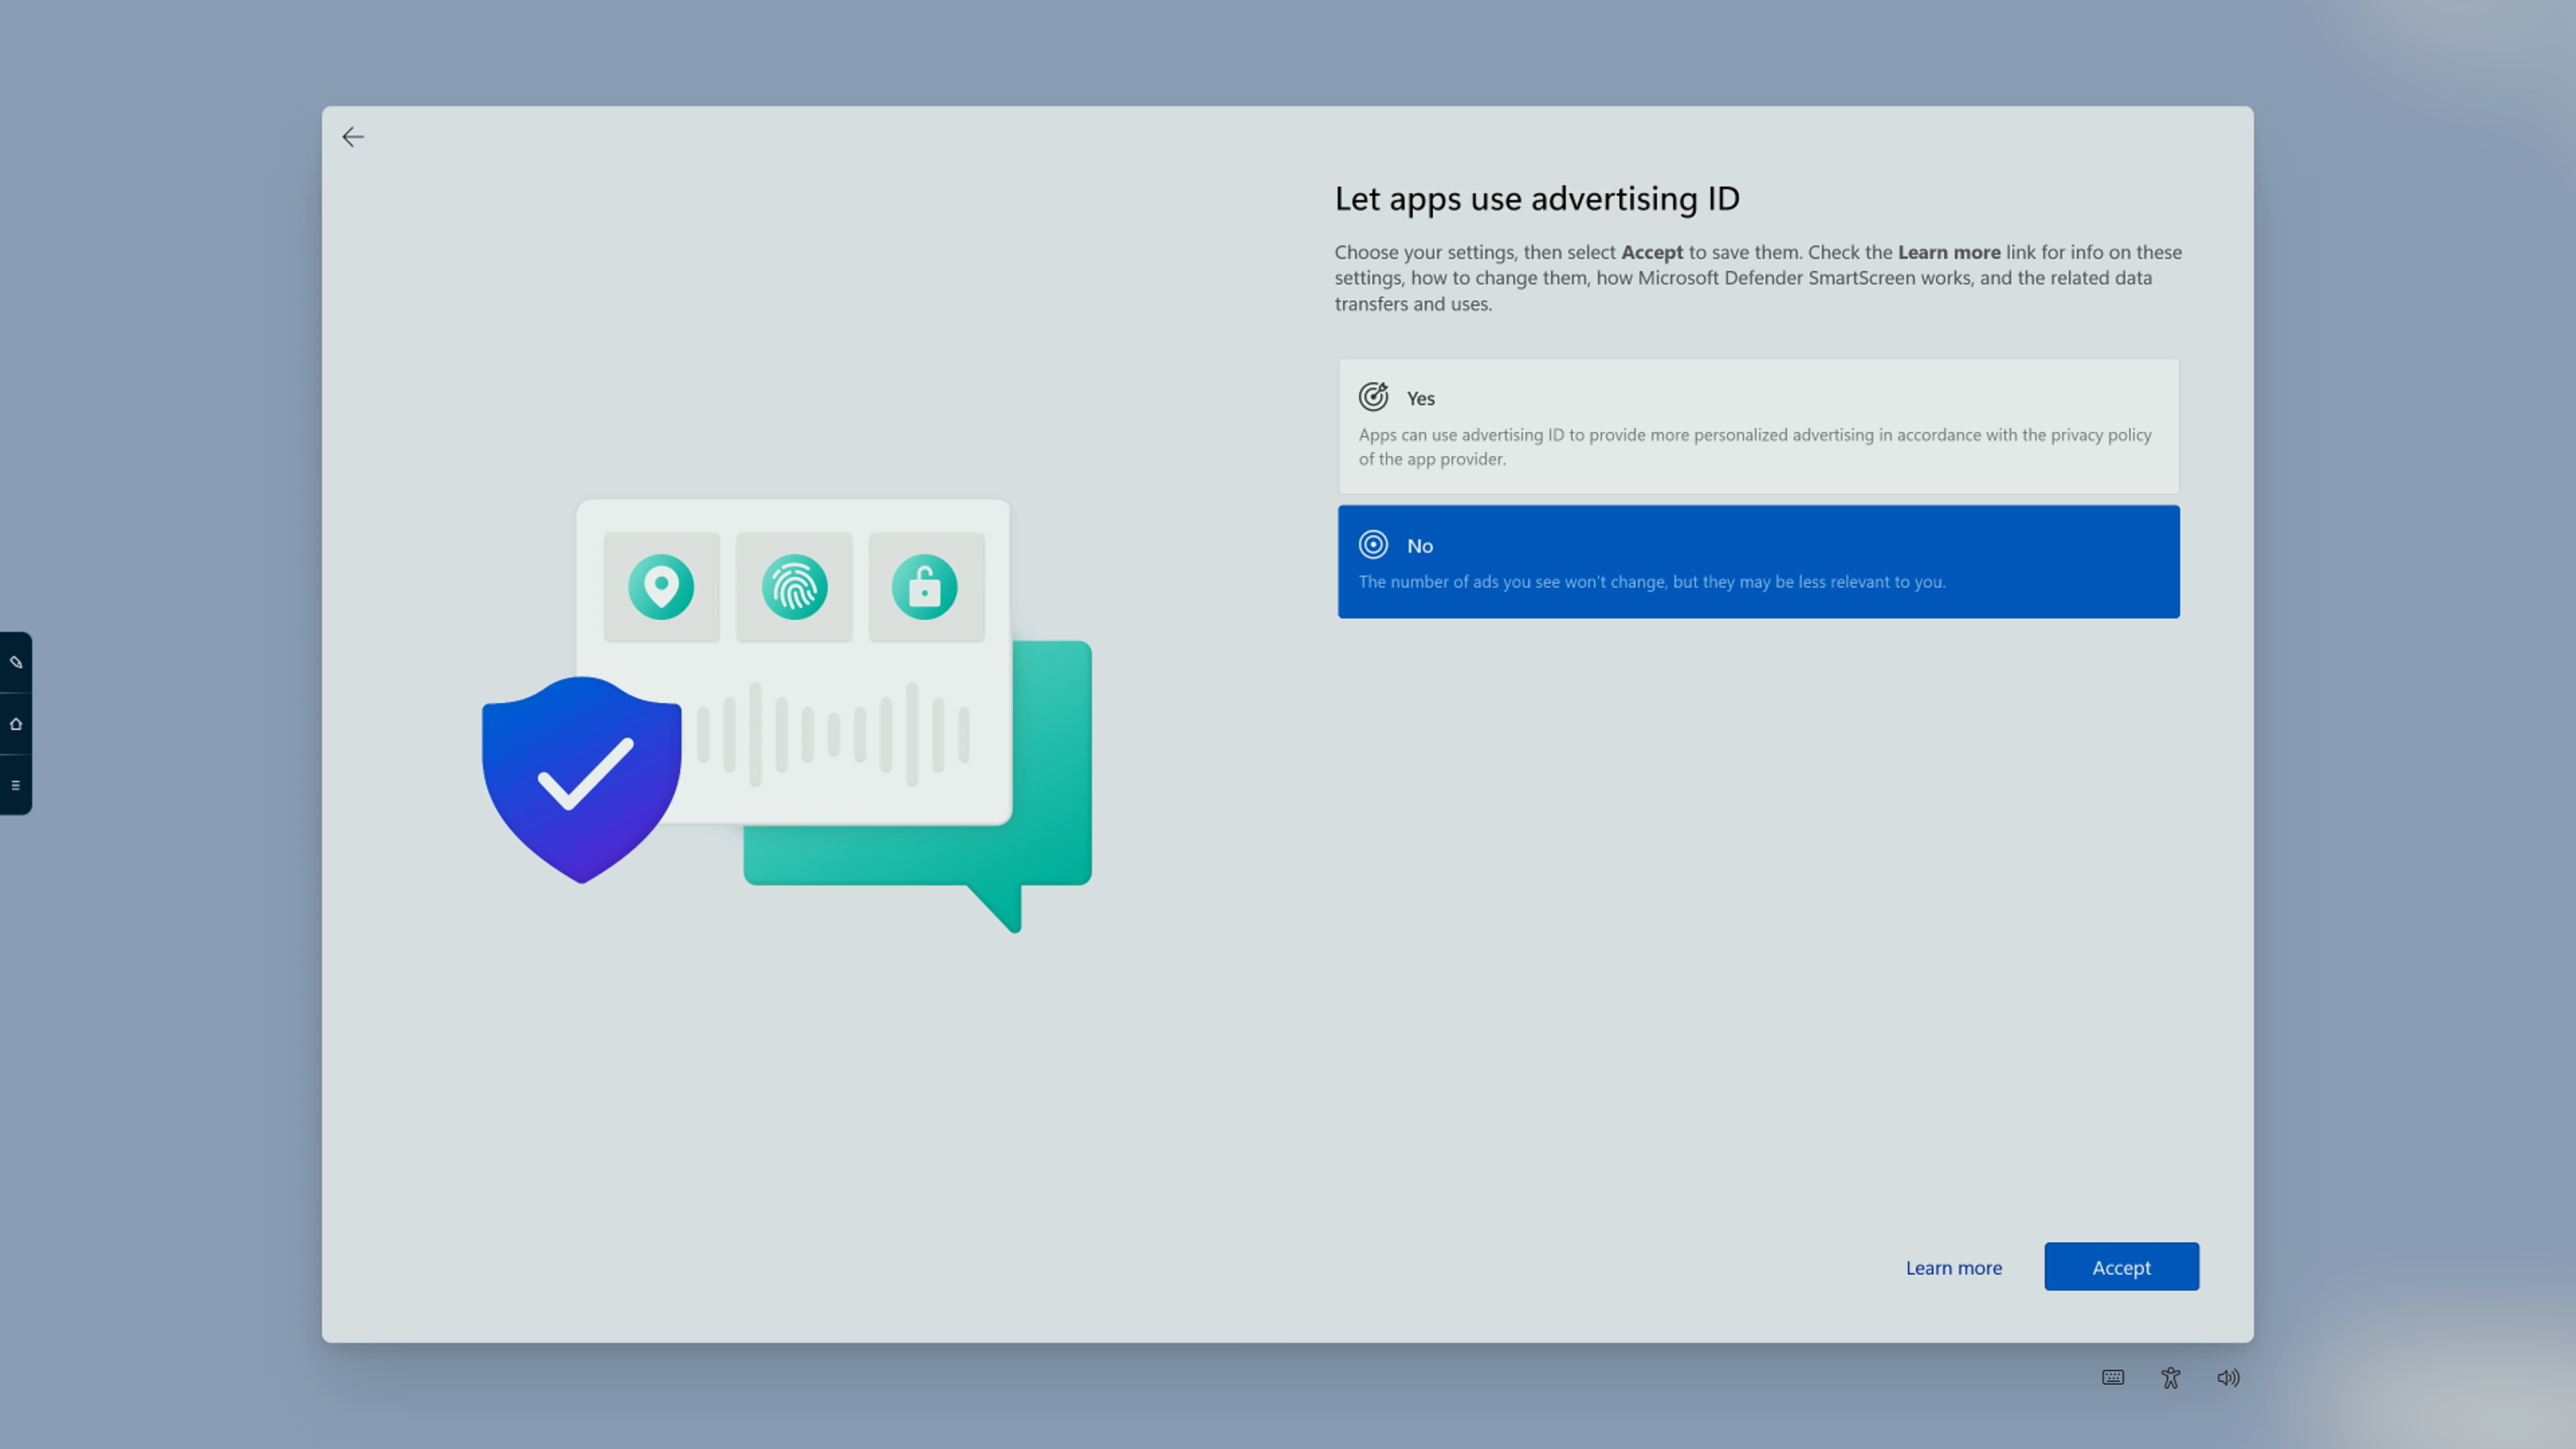Screen dimensions: 2576x1449
Task: Click the unlocked padlock illustration icon
Action: click(925, 587)
